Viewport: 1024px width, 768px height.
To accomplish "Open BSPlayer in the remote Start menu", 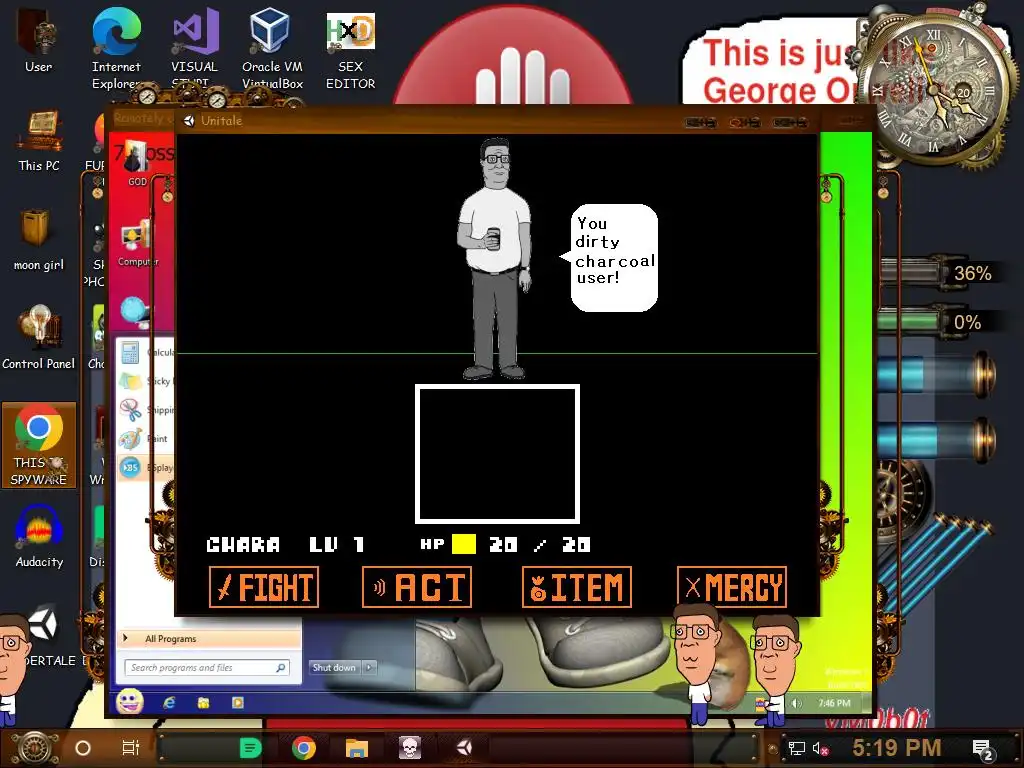I will [x=147, y=468].
